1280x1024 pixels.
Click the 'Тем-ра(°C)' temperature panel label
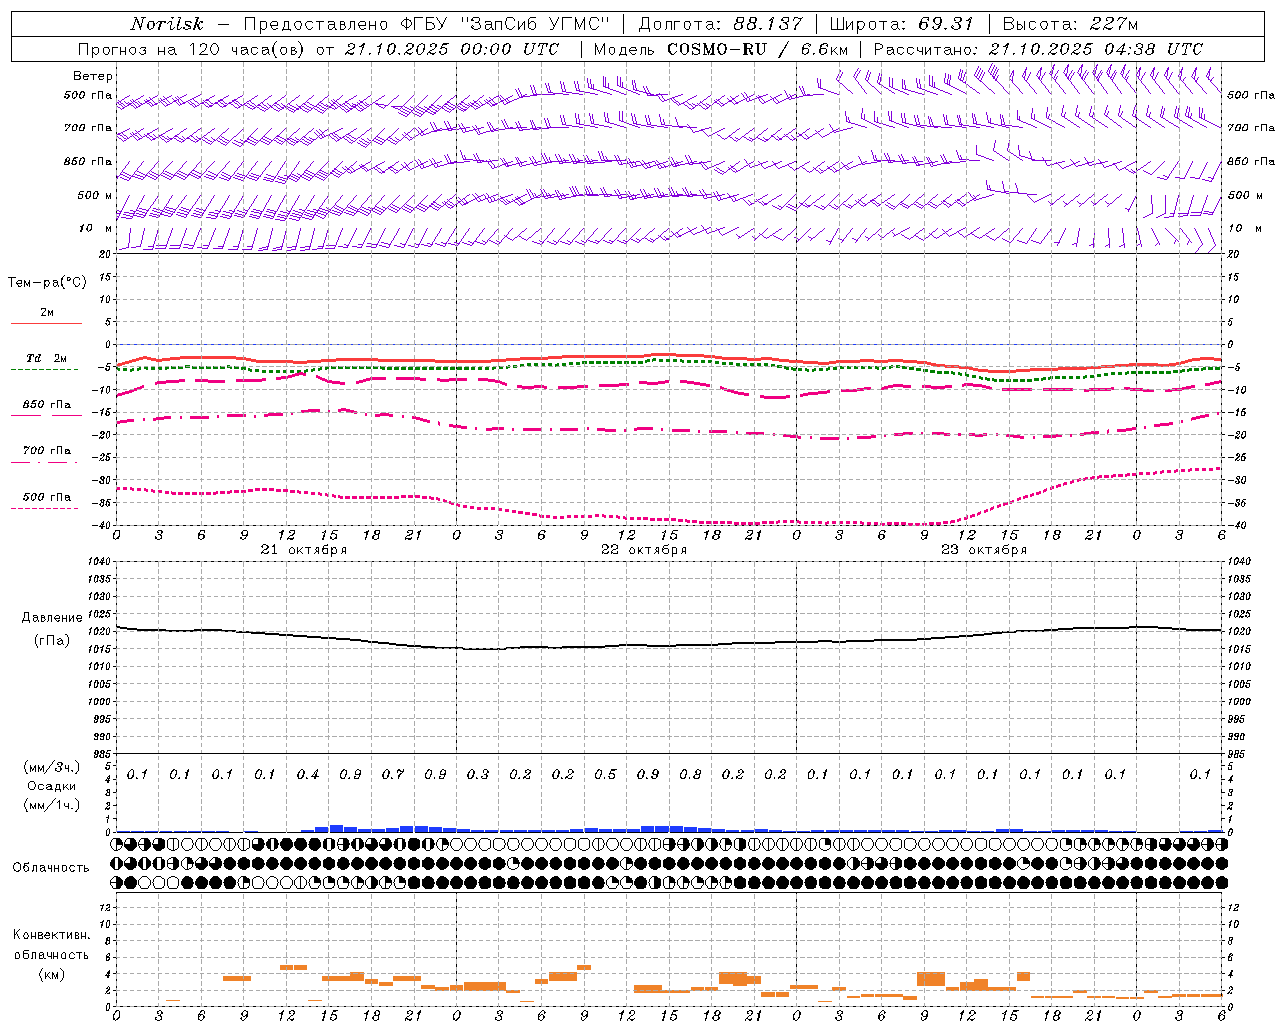coord(47,283)
